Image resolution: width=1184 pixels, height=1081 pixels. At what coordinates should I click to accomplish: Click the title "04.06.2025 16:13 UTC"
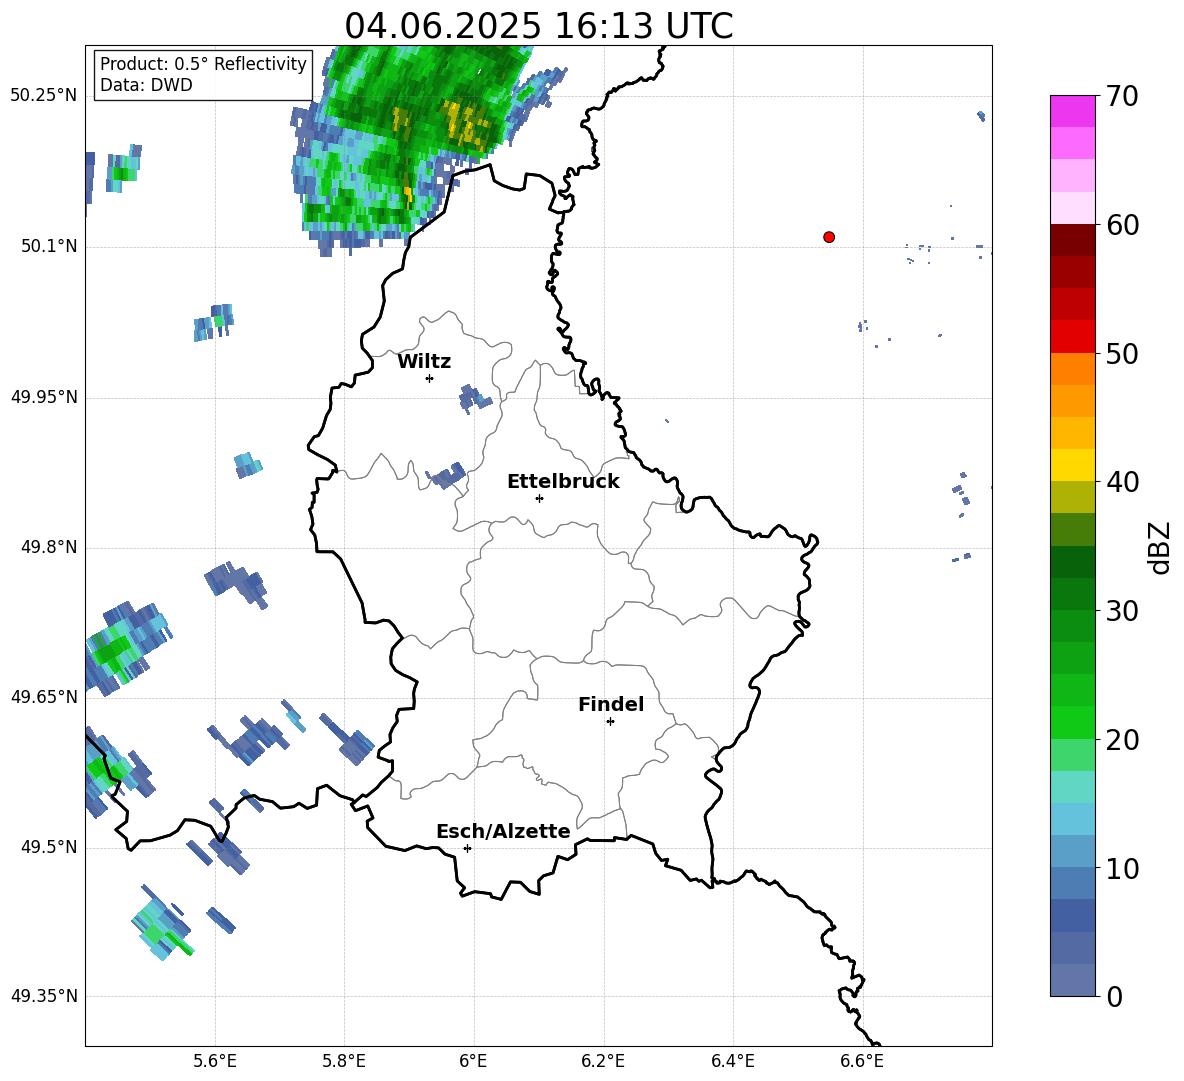[538, 26]
